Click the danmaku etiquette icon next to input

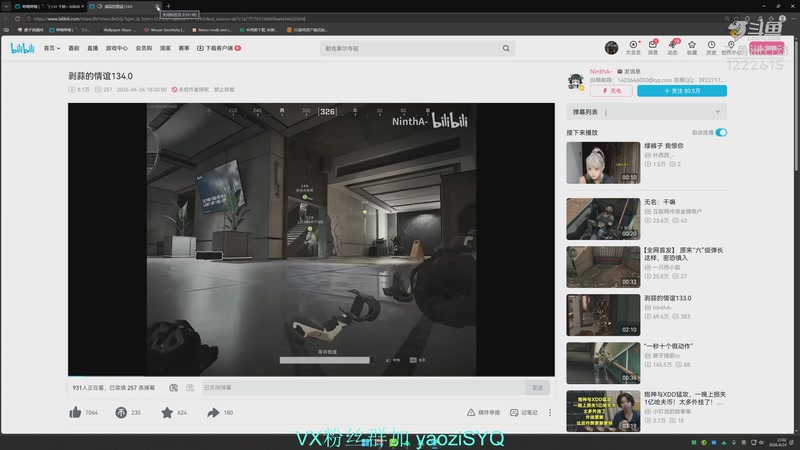click(190, 388)
